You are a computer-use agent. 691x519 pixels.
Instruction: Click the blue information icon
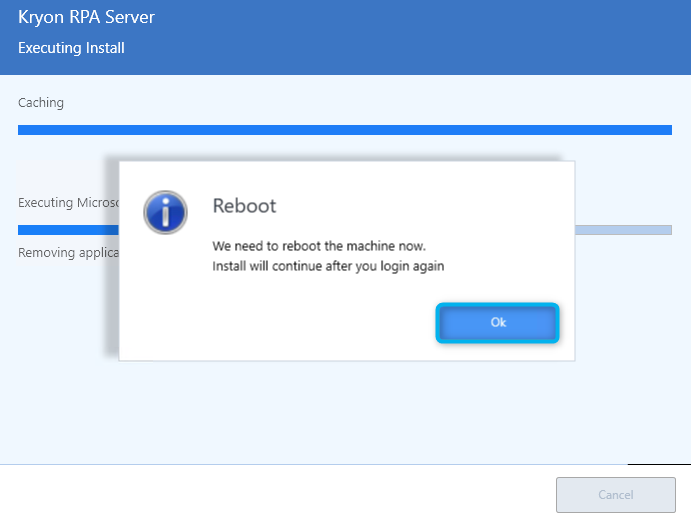(x=165, y=212)
